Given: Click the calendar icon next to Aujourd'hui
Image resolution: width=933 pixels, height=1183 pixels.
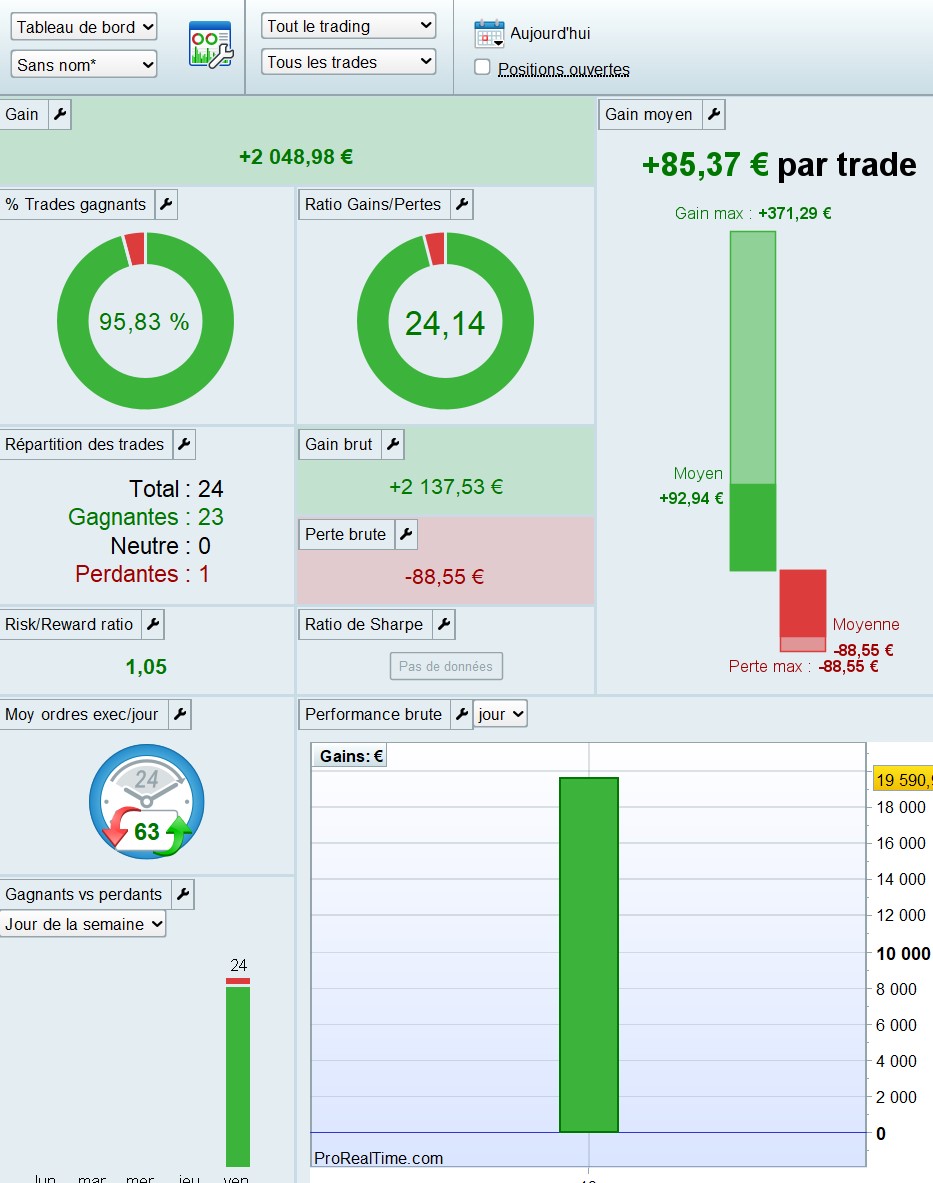Looking at the screenshot, I should pos(490,34).
